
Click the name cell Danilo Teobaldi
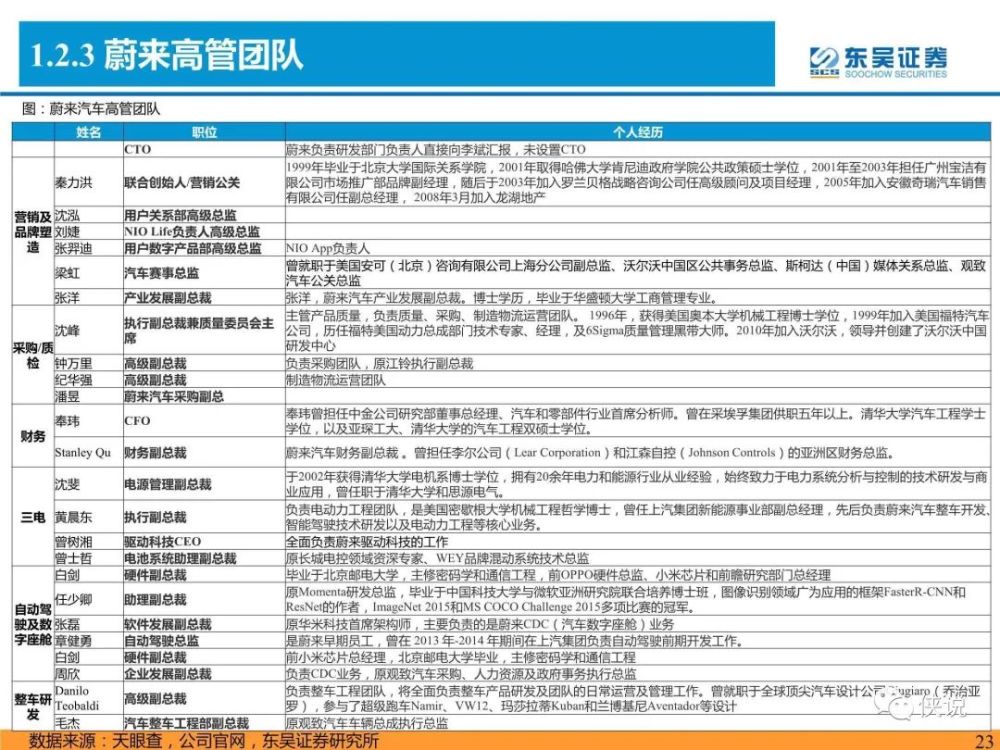(89, 698)
